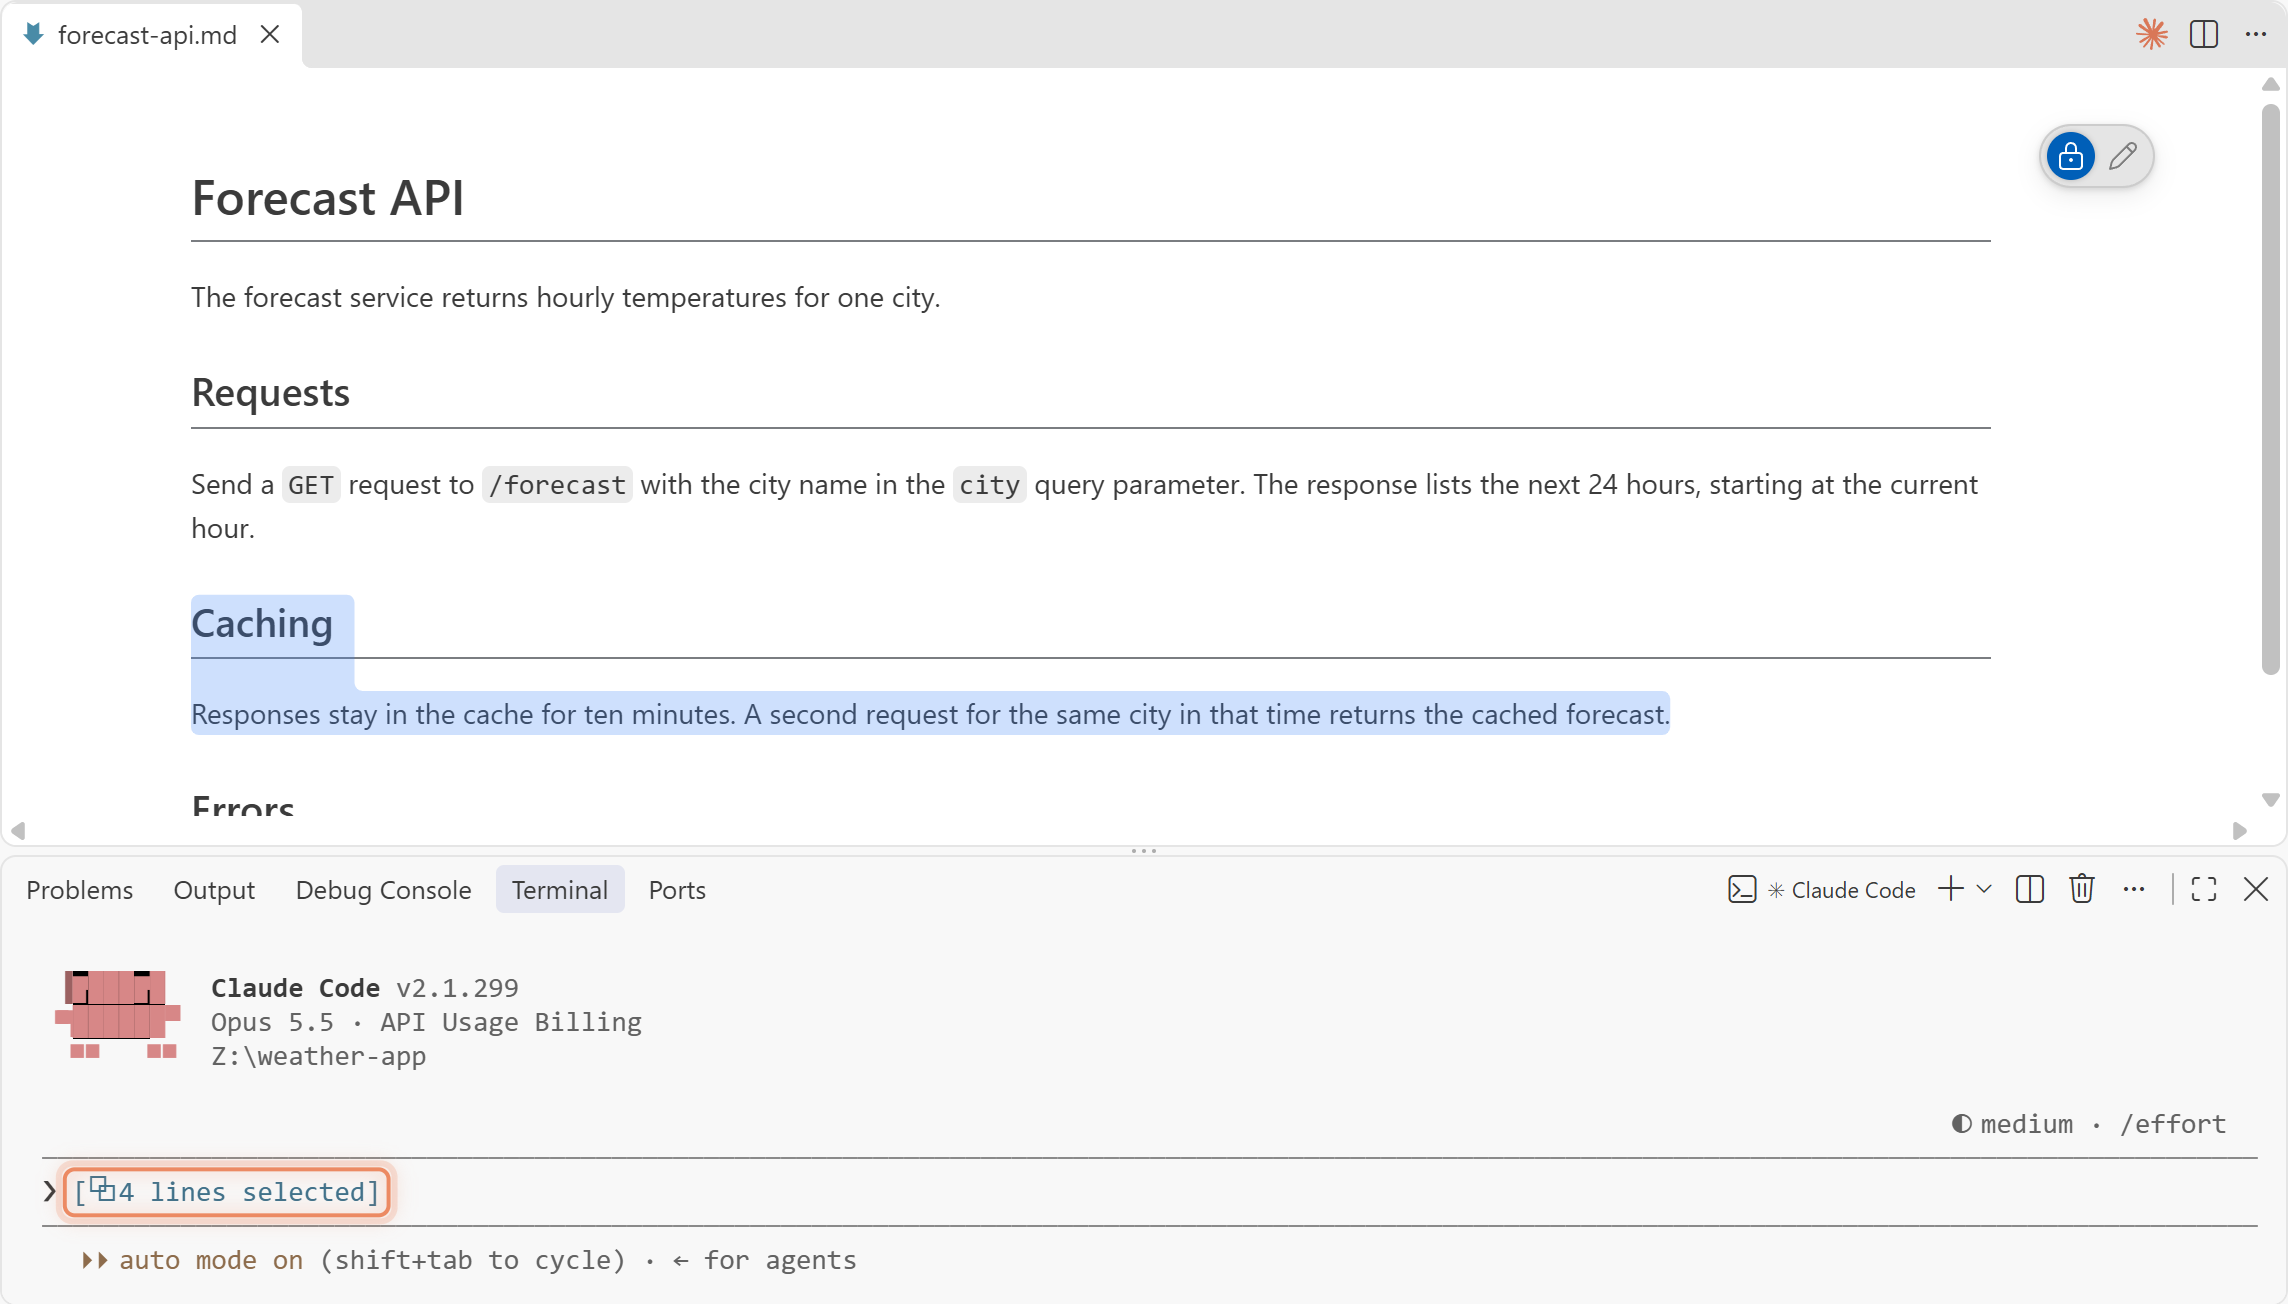2288x1304 pixels.
Task: Select the Terminal tab
Action: 560,890
